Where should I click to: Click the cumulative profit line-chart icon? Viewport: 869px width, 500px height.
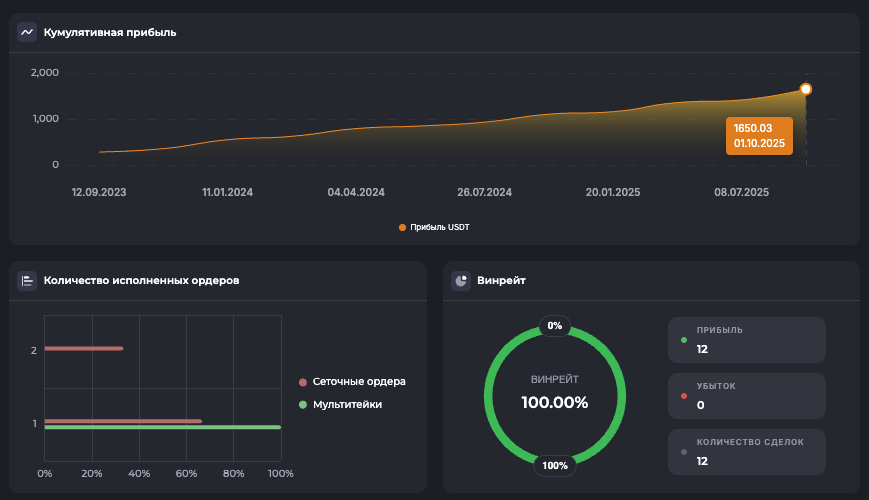(x=27, y=32)
